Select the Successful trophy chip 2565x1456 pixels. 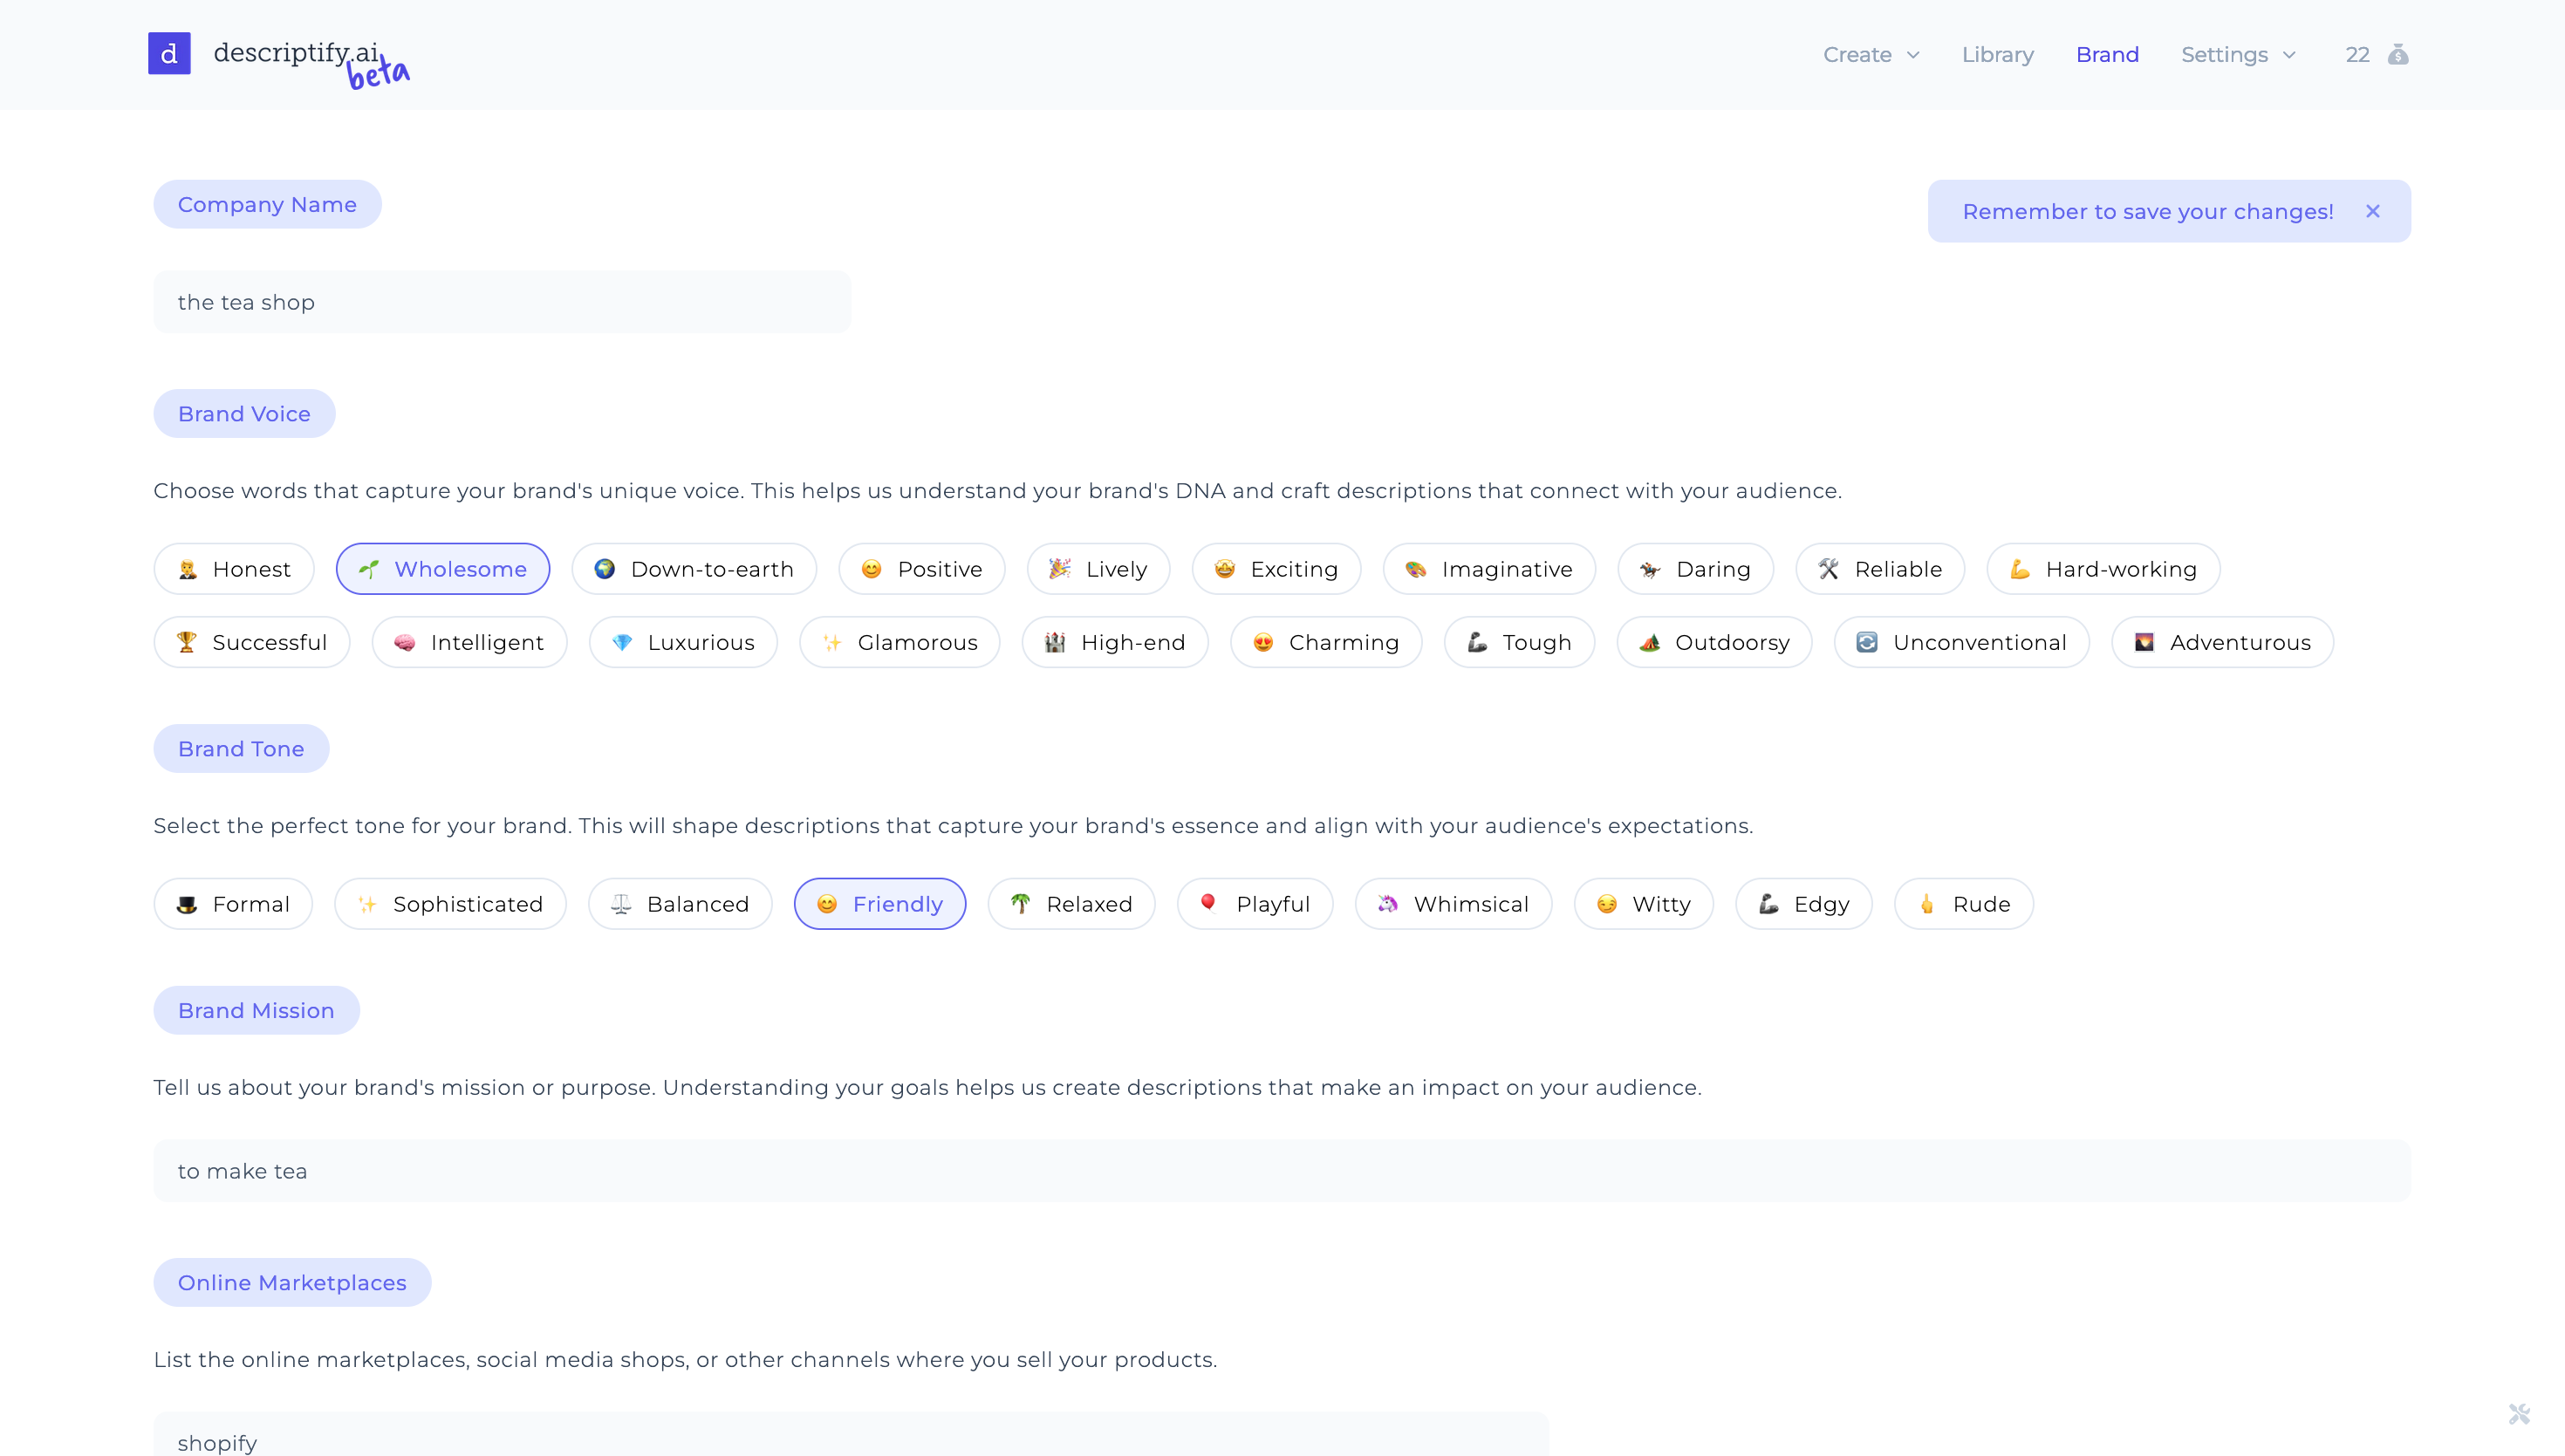(x=252, y=642)
